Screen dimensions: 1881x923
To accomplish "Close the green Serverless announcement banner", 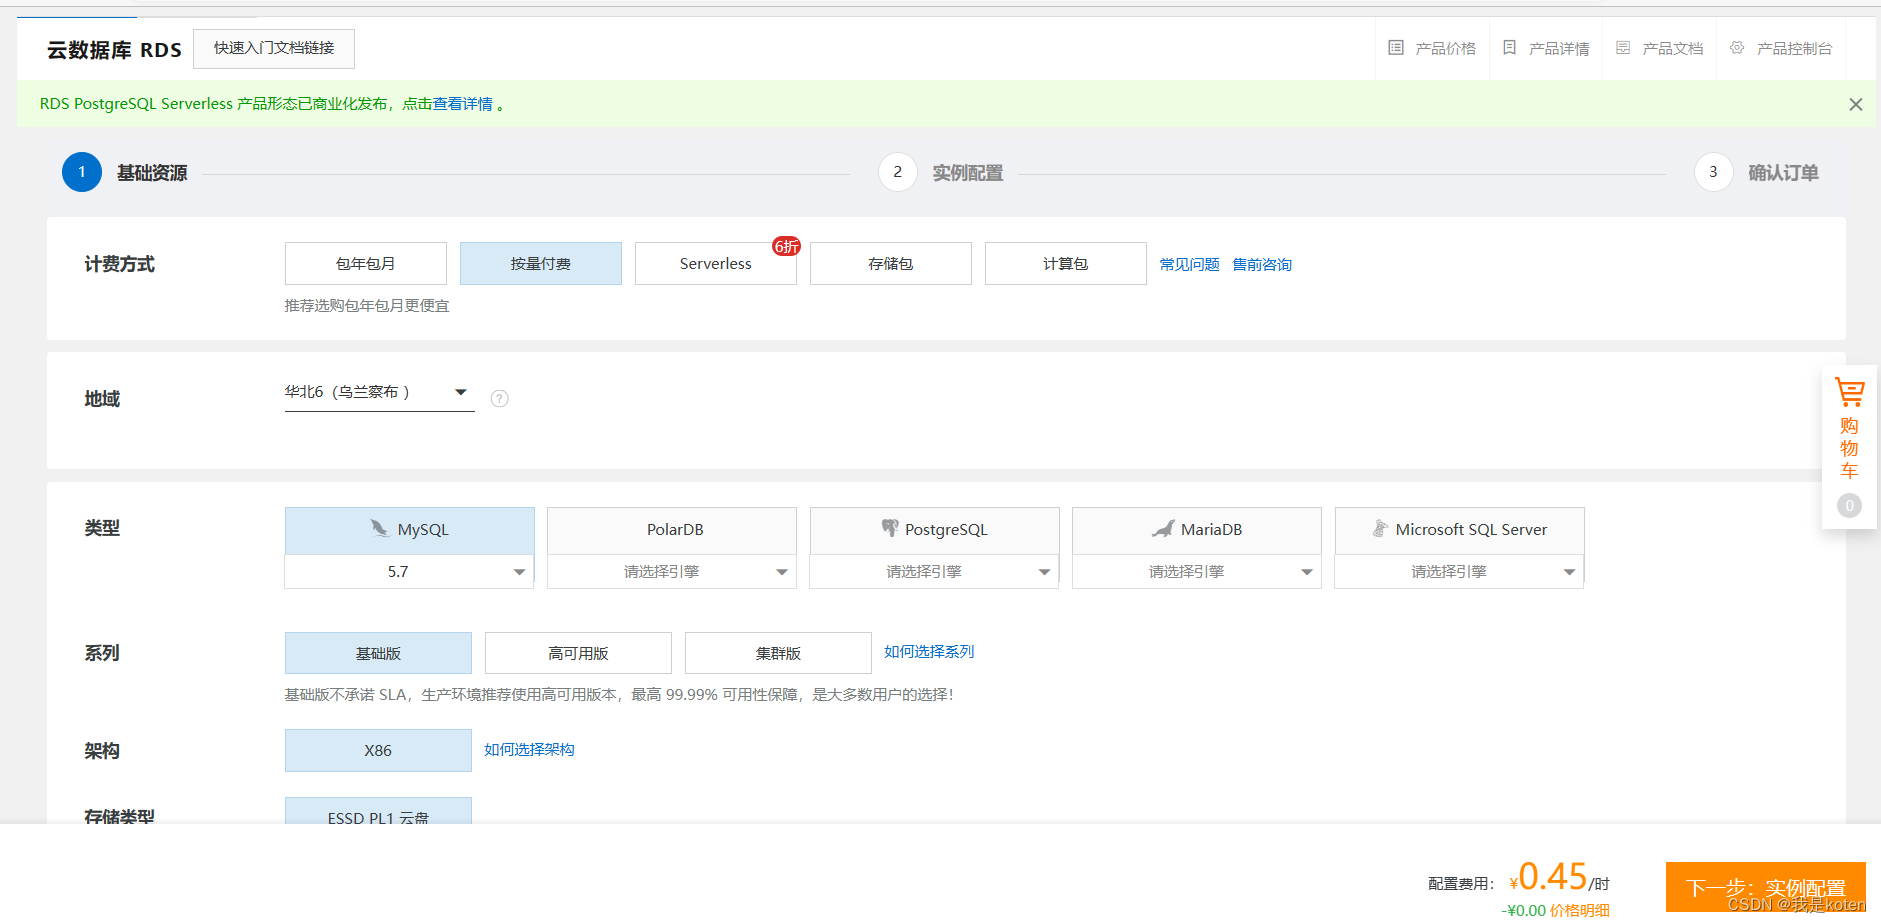I will tap(1856, 104).
